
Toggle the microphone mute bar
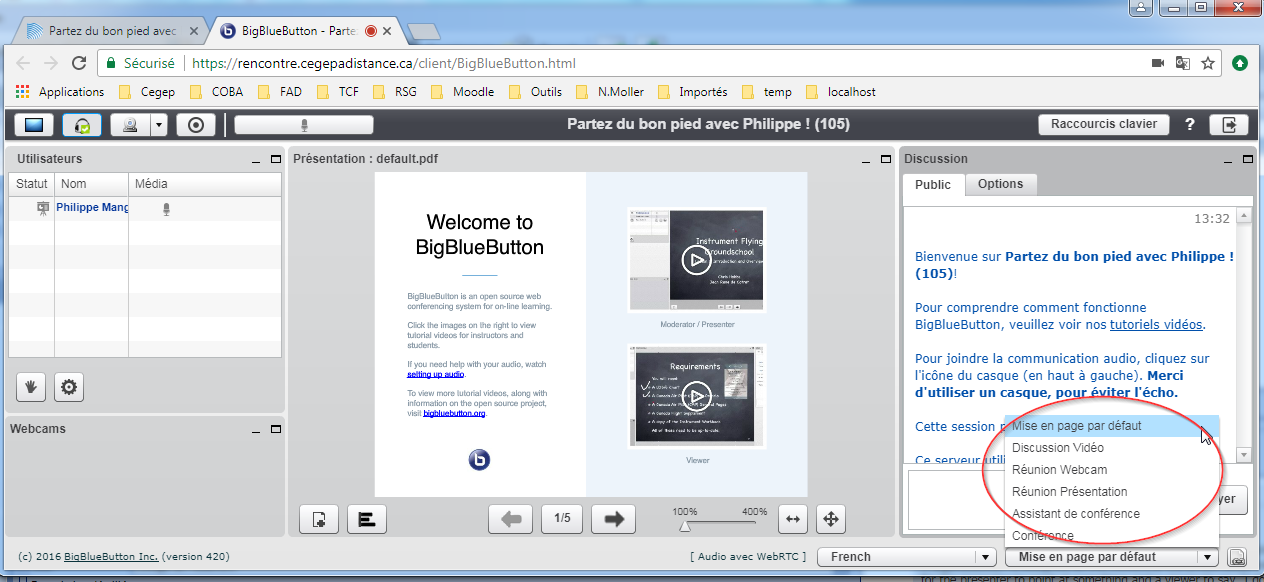pos(304,125)
